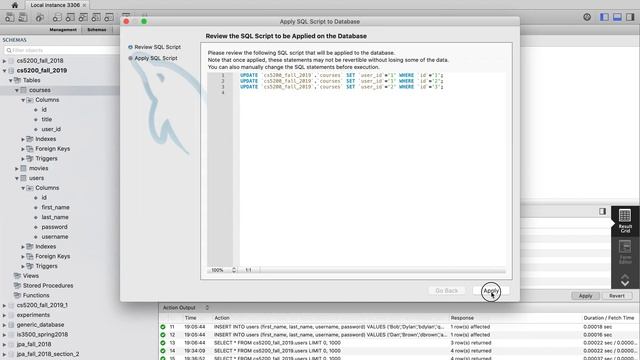Select the generic_database schema

pos(40,325)
